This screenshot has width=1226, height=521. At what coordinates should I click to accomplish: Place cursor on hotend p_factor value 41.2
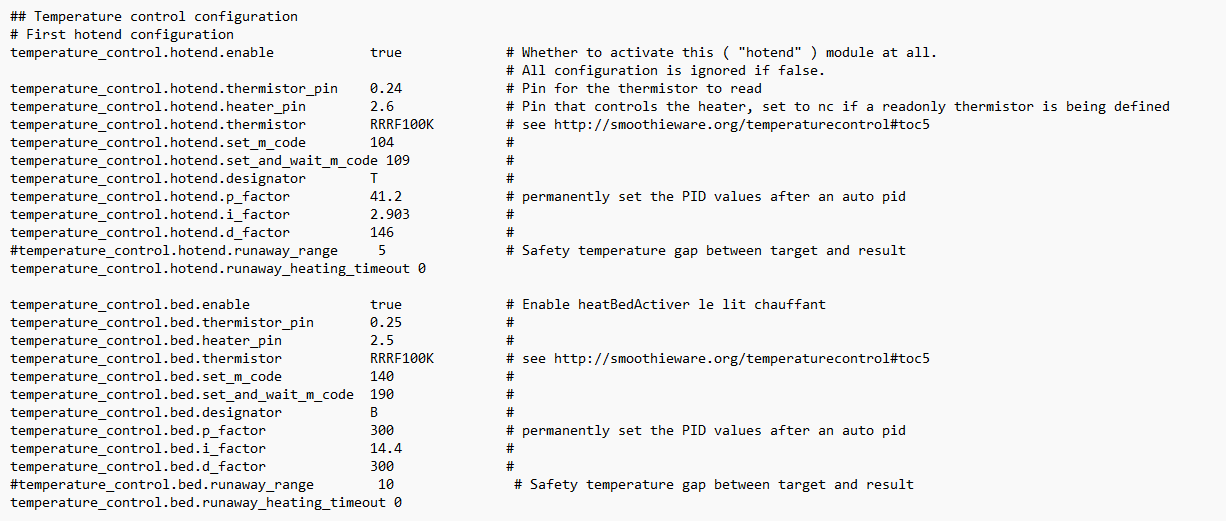click(386, 196)
